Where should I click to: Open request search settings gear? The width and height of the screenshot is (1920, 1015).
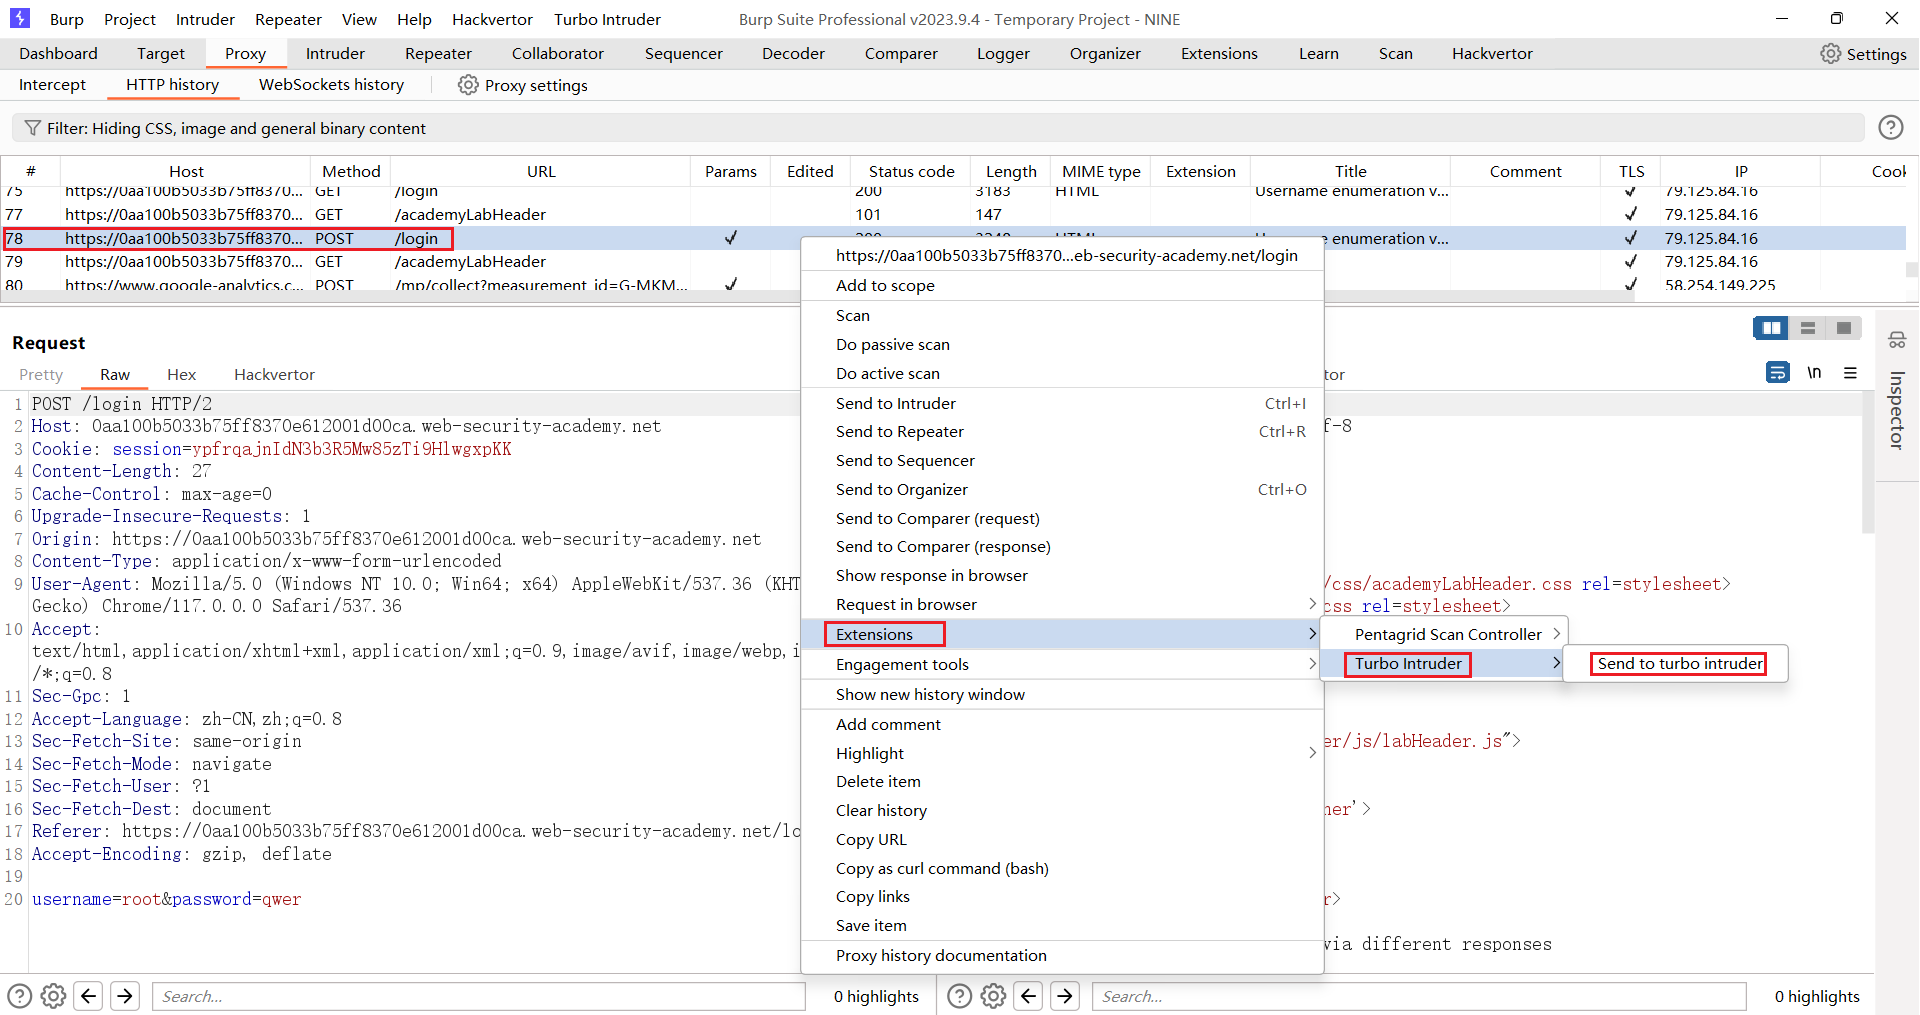pyautogui.click(x=54, y=996)
